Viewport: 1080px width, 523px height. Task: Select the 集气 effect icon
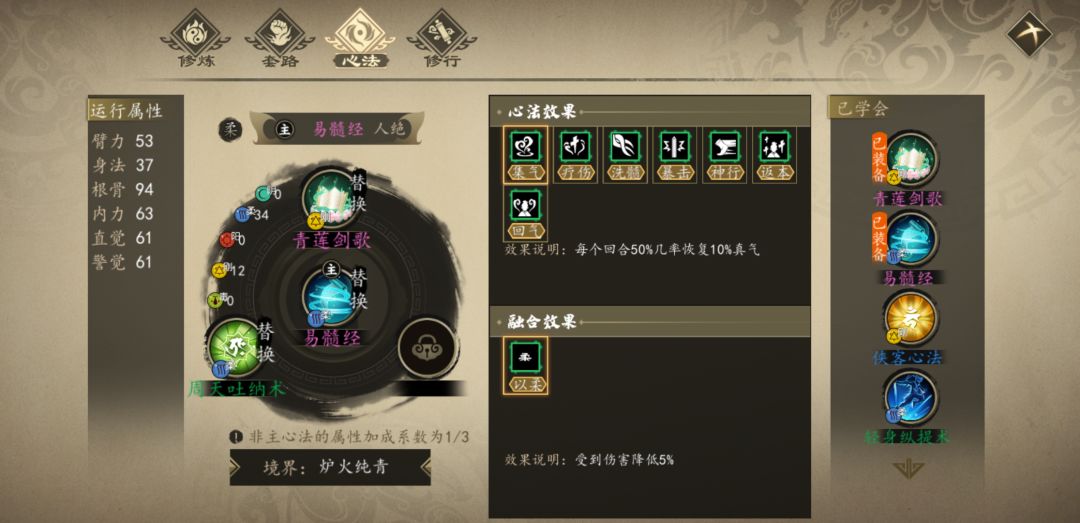[526, 154]
